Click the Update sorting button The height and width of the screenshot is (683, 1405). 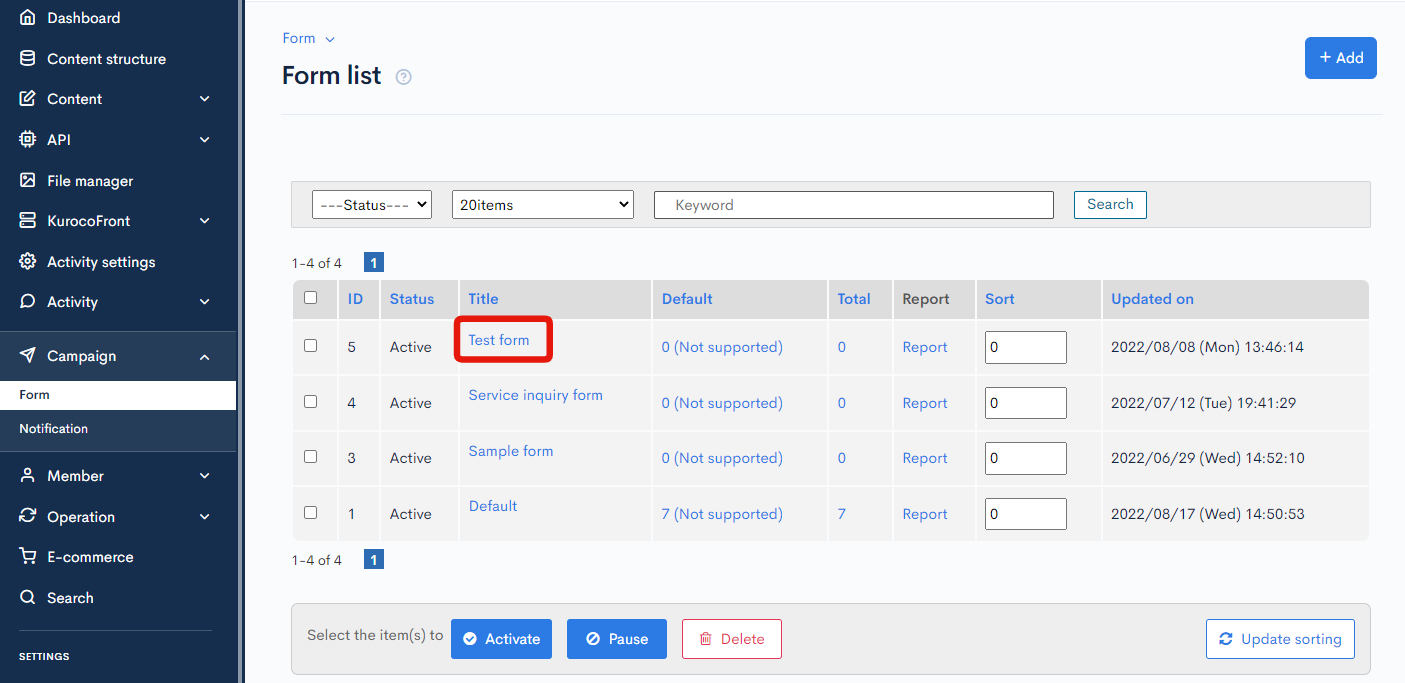(1281, 639)
